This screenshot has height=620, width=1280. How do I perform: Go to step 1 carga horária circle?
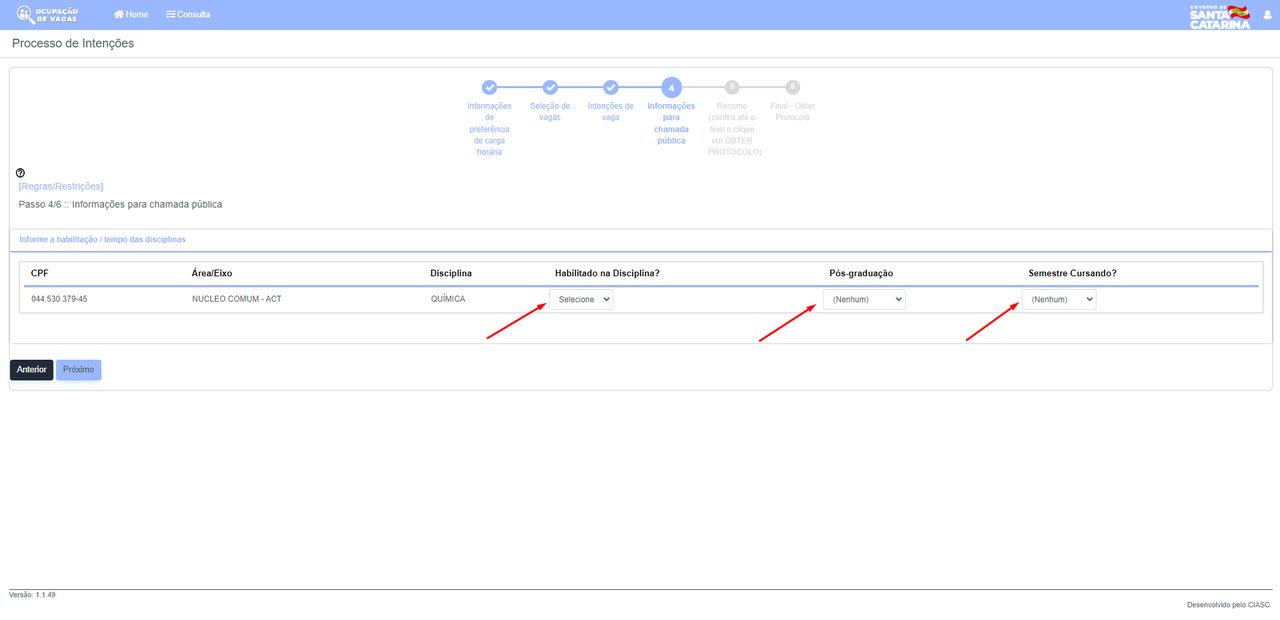[x=489, y=87]
